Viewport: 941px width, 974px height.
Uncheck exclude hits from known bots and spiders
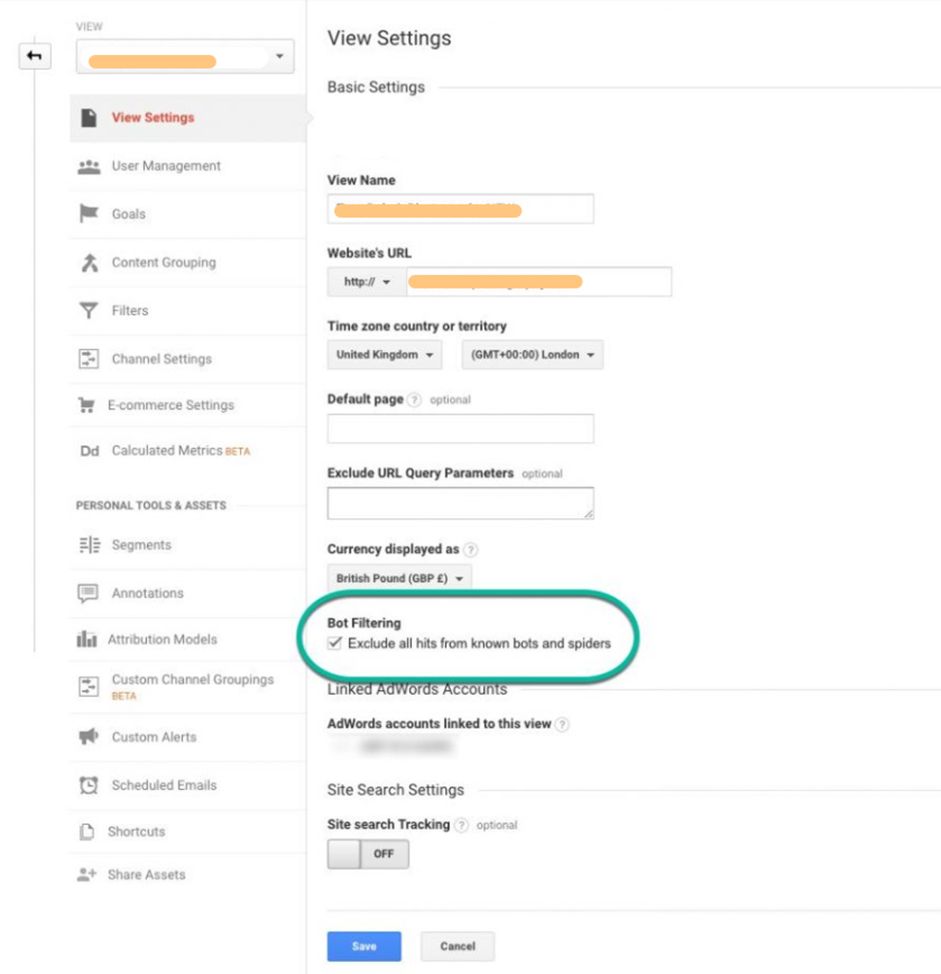tap(333, 643)
